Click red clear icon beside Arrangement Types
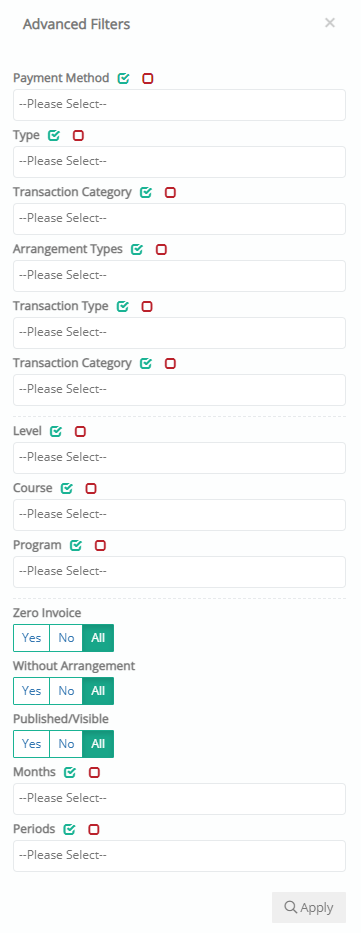This screenshot has width=361, height=933. 161,249
